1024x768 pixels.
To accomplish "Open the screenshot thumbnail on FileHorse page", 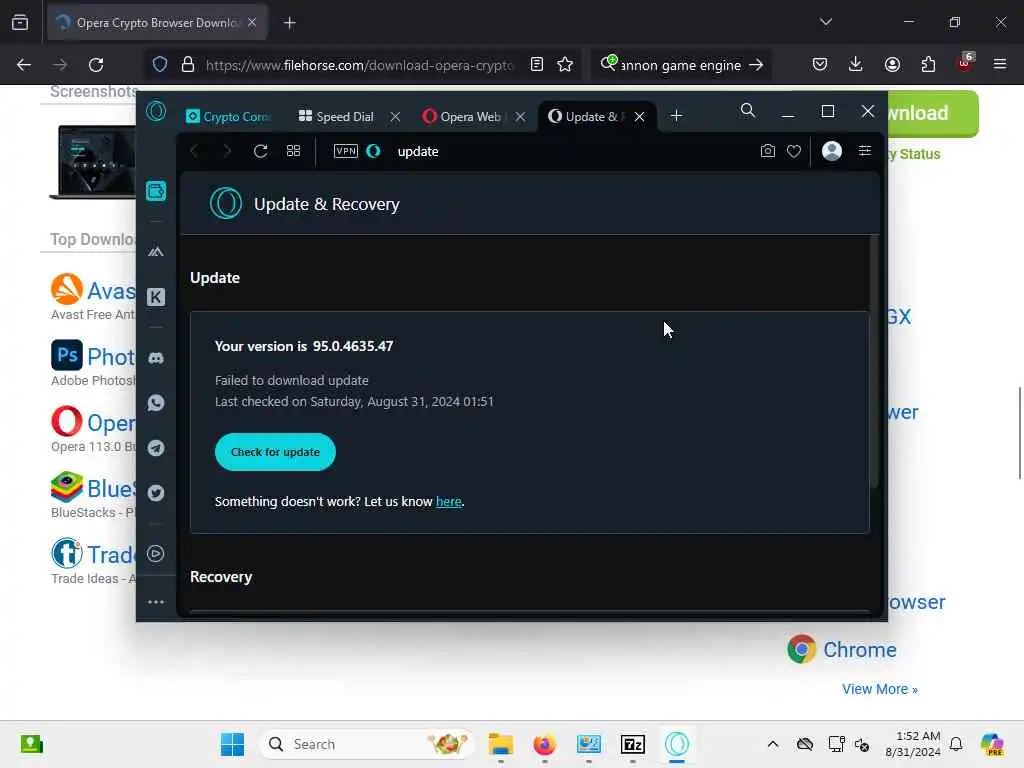I will tap(93, 162).
